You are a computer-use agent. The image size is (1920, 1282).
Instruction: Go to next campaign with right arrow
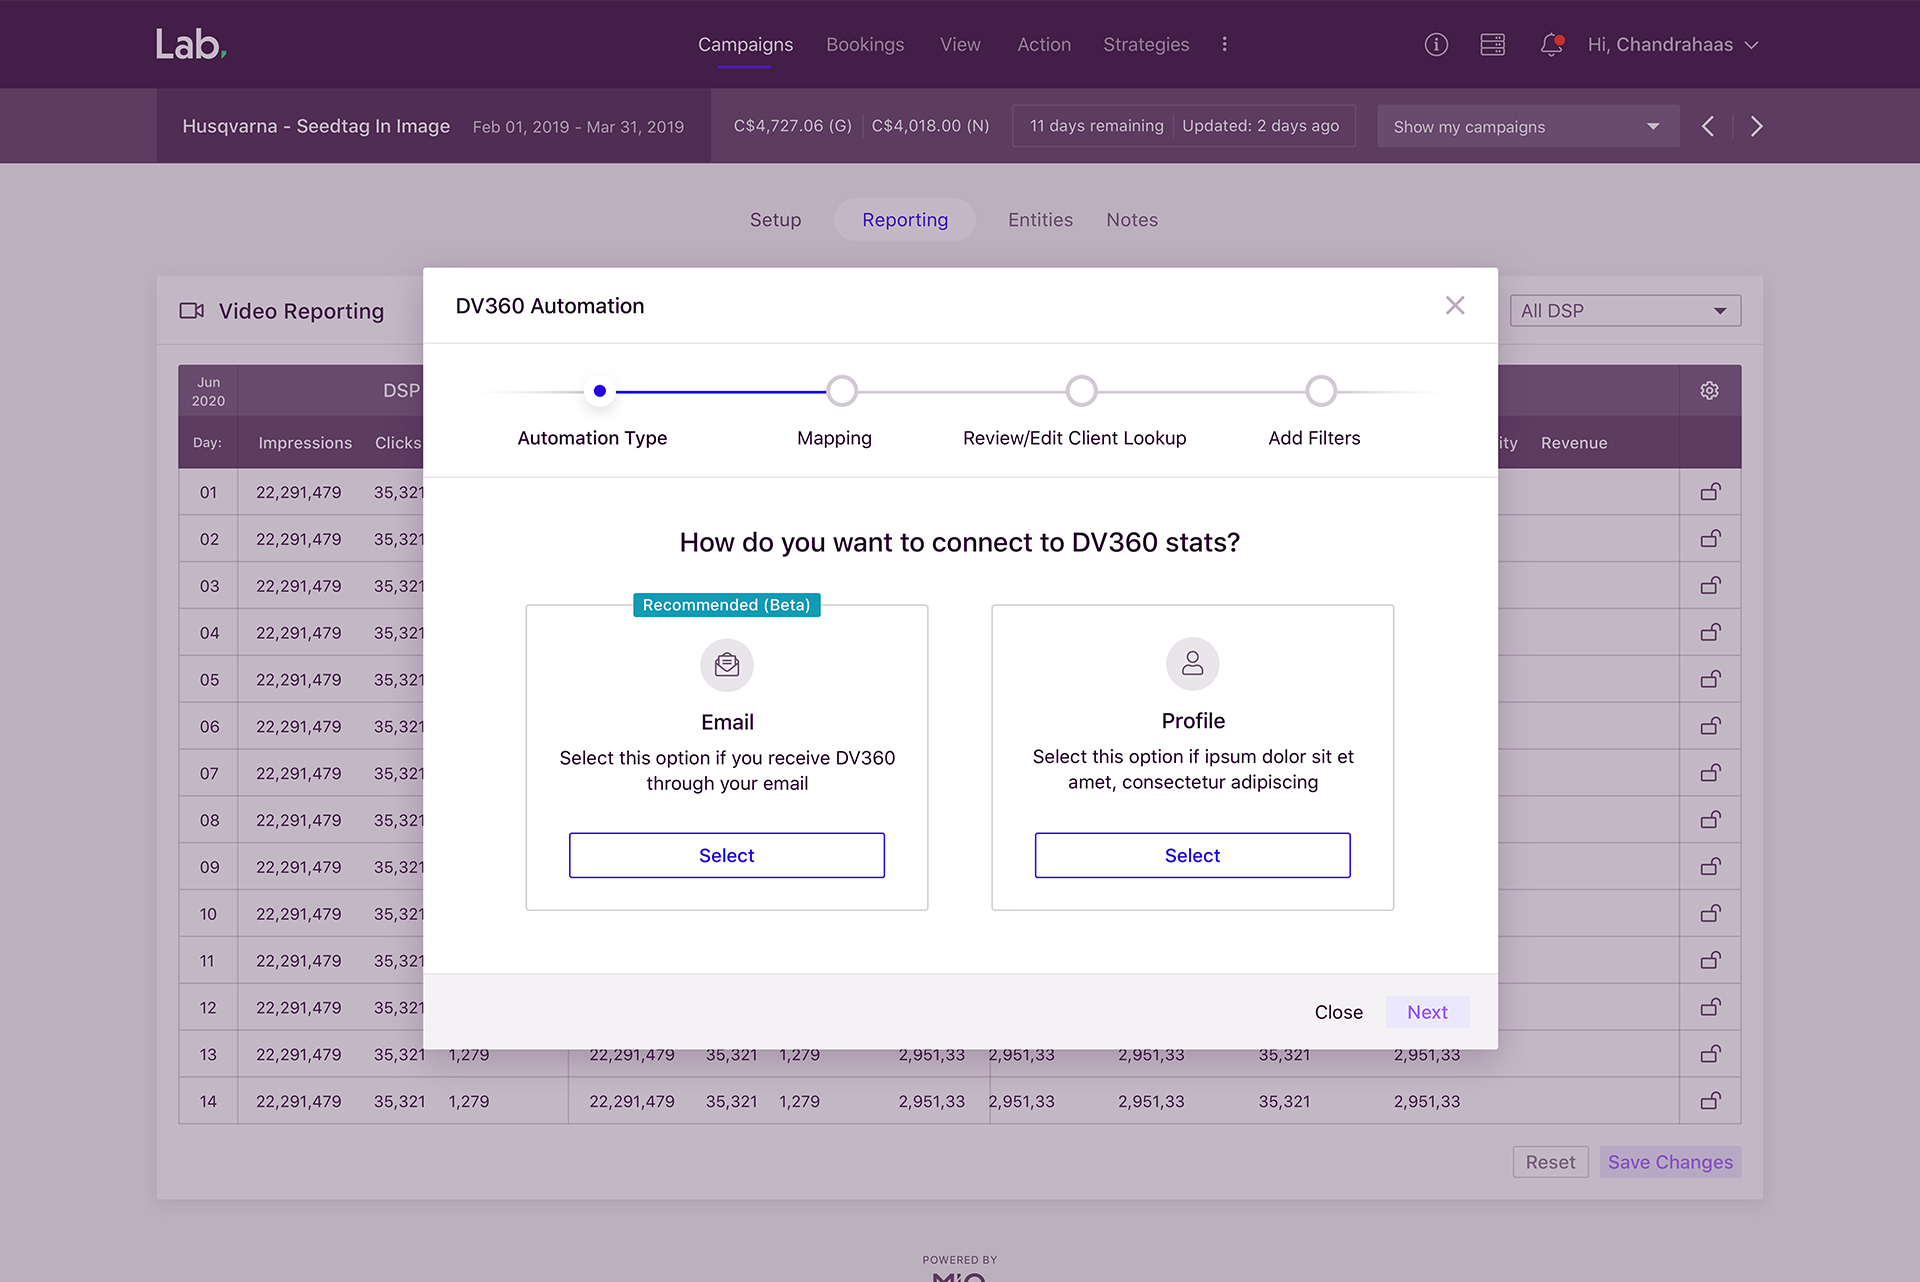[1756, 126]
